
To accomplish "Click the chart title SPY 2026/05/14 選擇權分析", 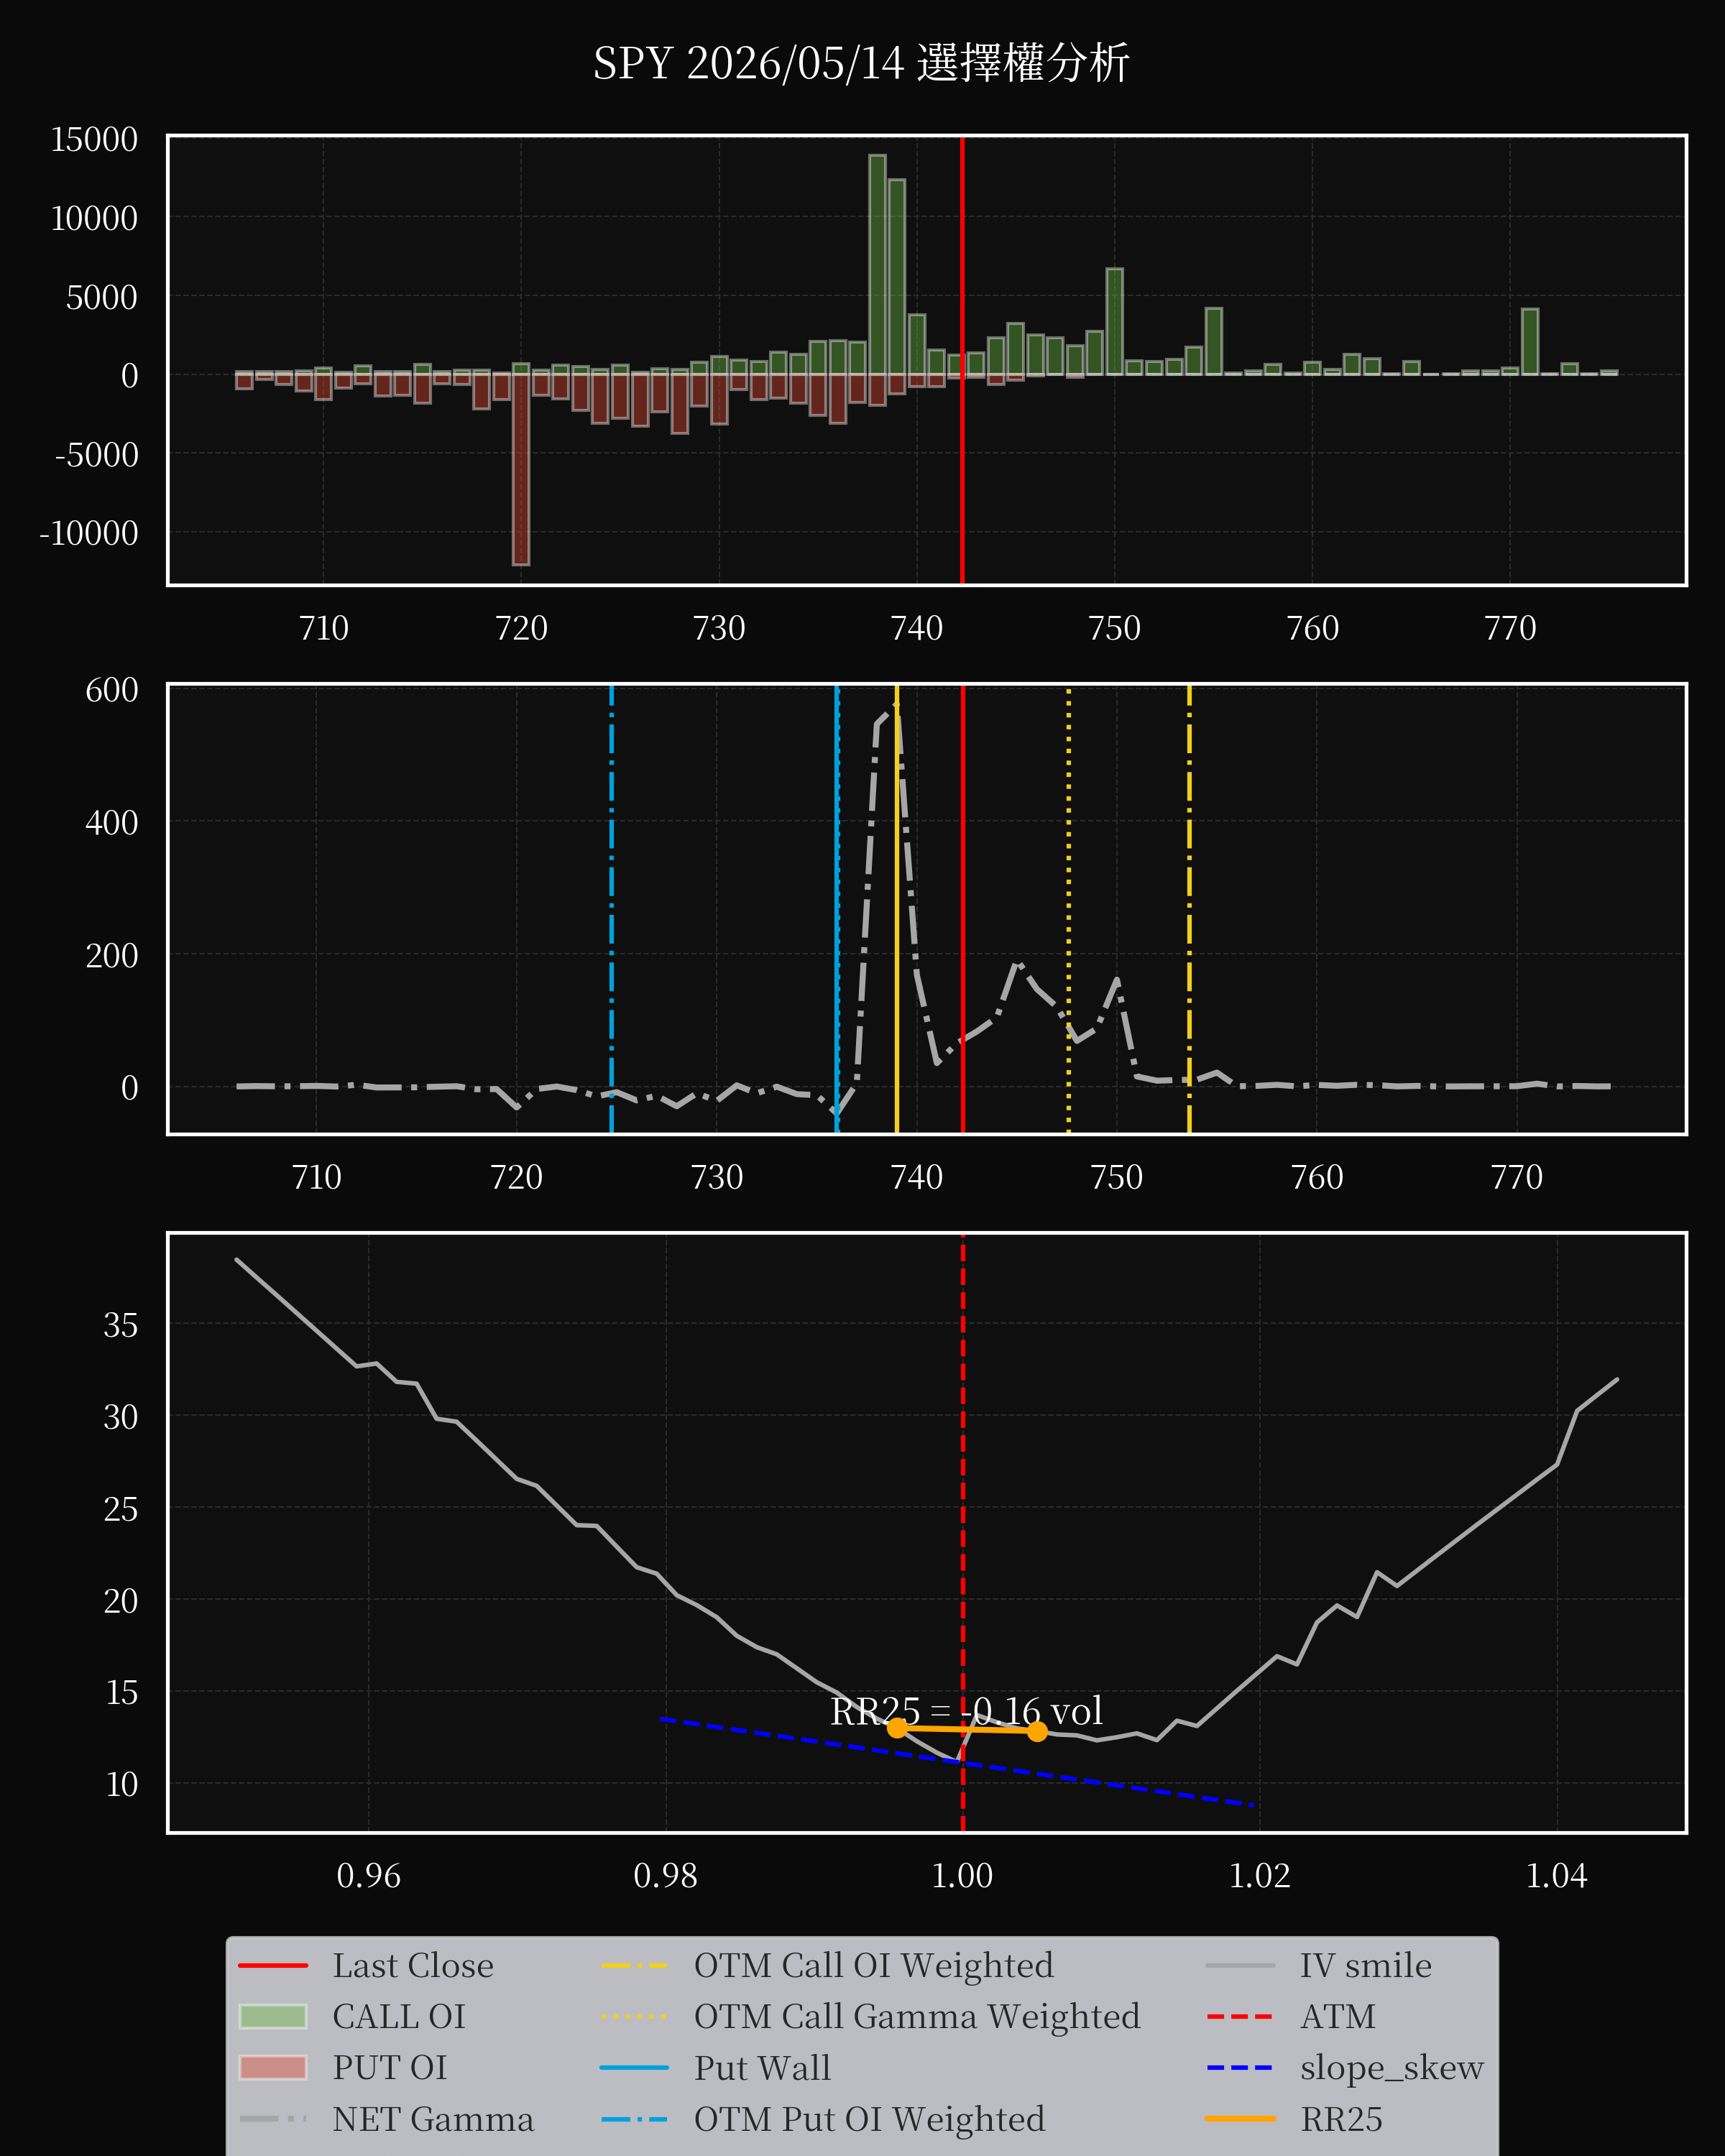I will [x=861, y=63].
